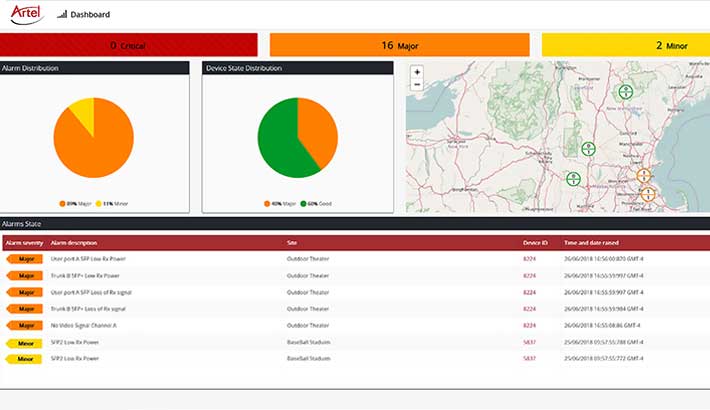Sort table by Site column header
This screenshot has height=410, width=710.
[292, 243]
